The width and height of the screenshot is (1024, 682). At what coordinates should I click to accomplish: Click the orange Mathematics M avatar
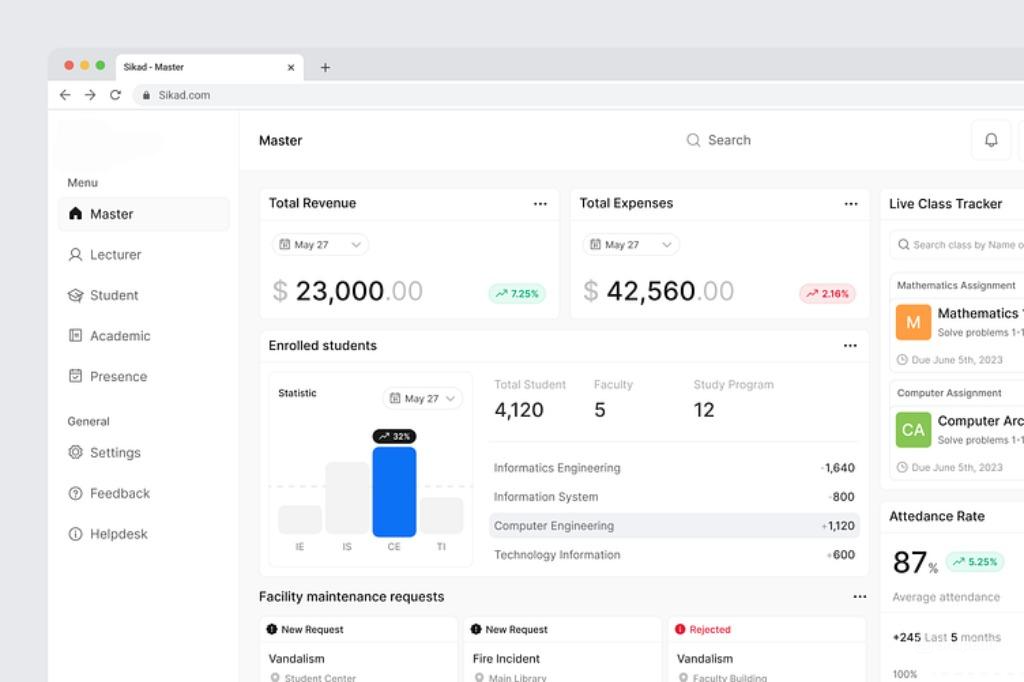pyautogui.click(x=913, y=322)
